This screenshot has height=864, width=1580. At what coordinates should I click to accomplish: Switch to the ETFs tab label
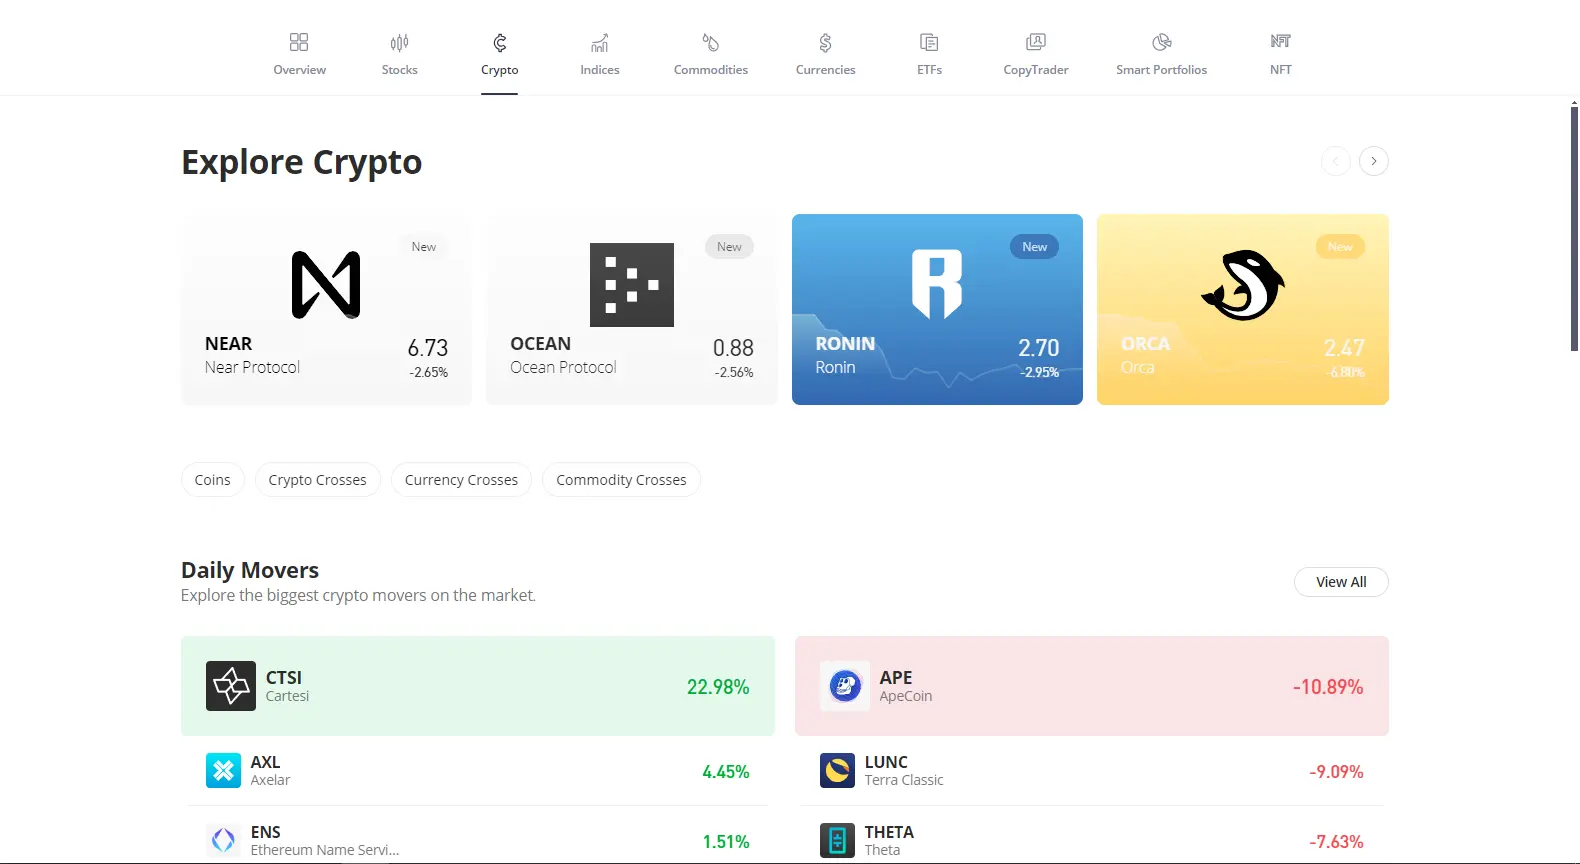[x=930, y=70]
